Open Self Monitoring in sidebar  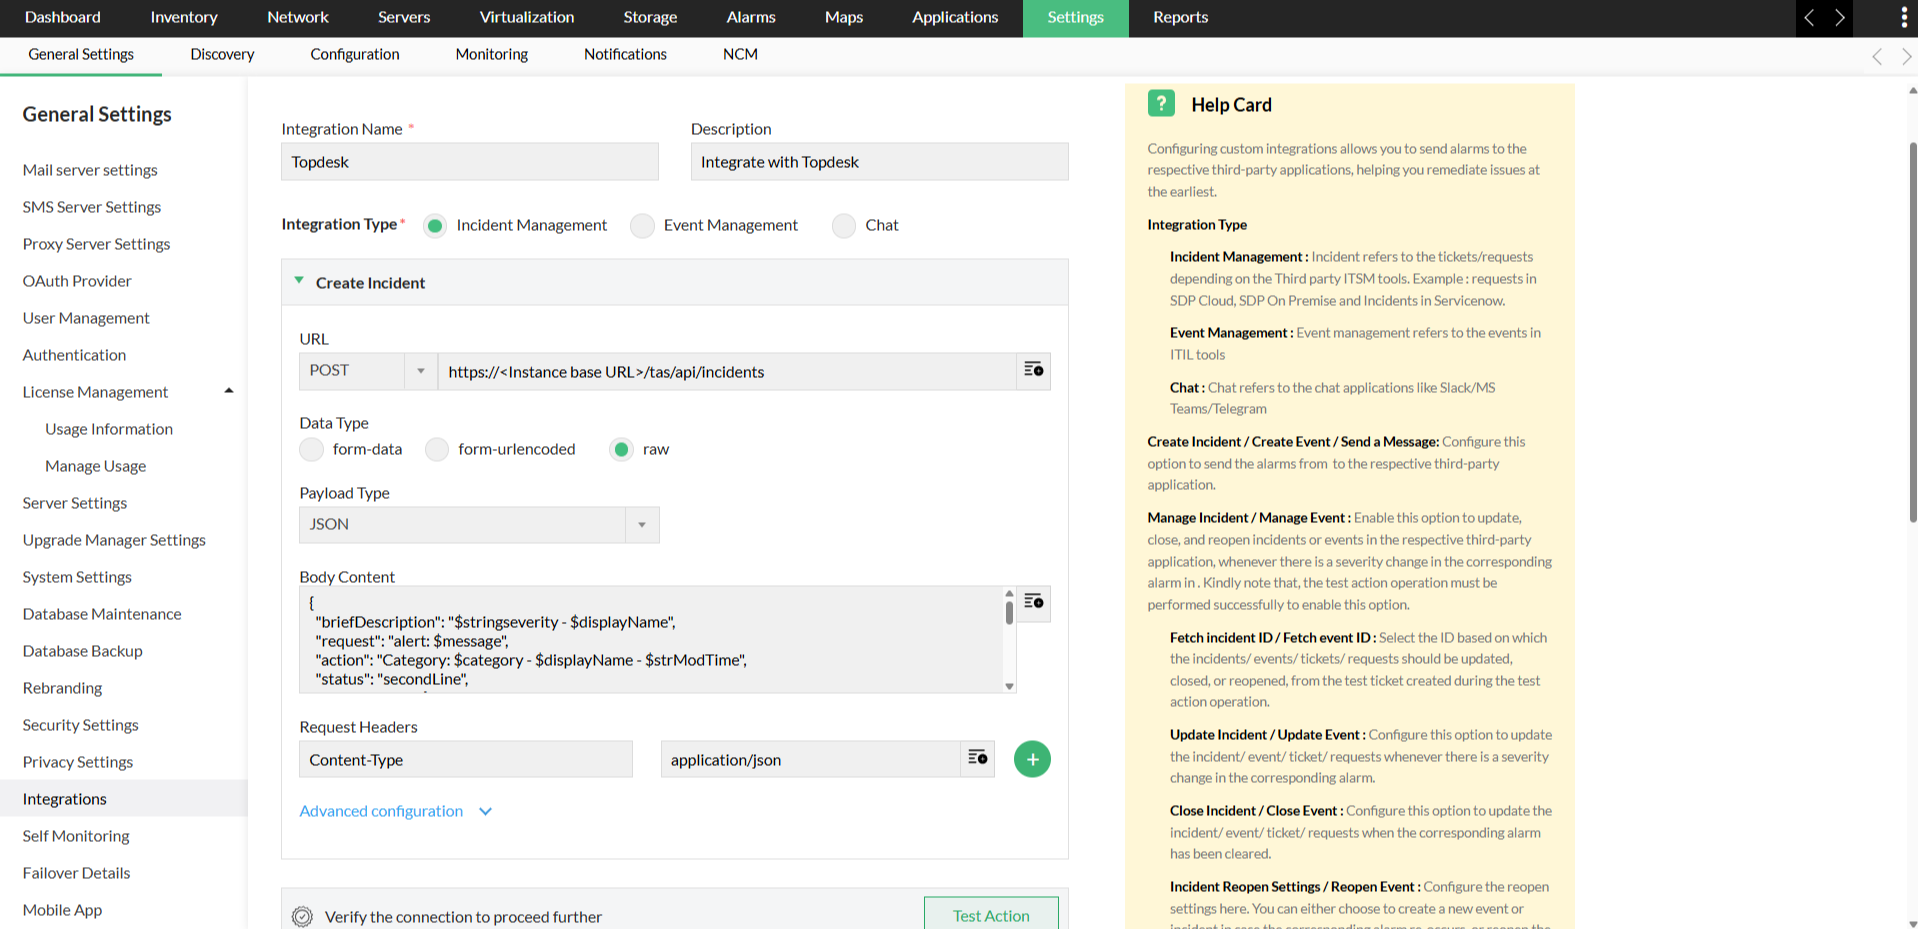pyautogui.click(x=76, y=836)
